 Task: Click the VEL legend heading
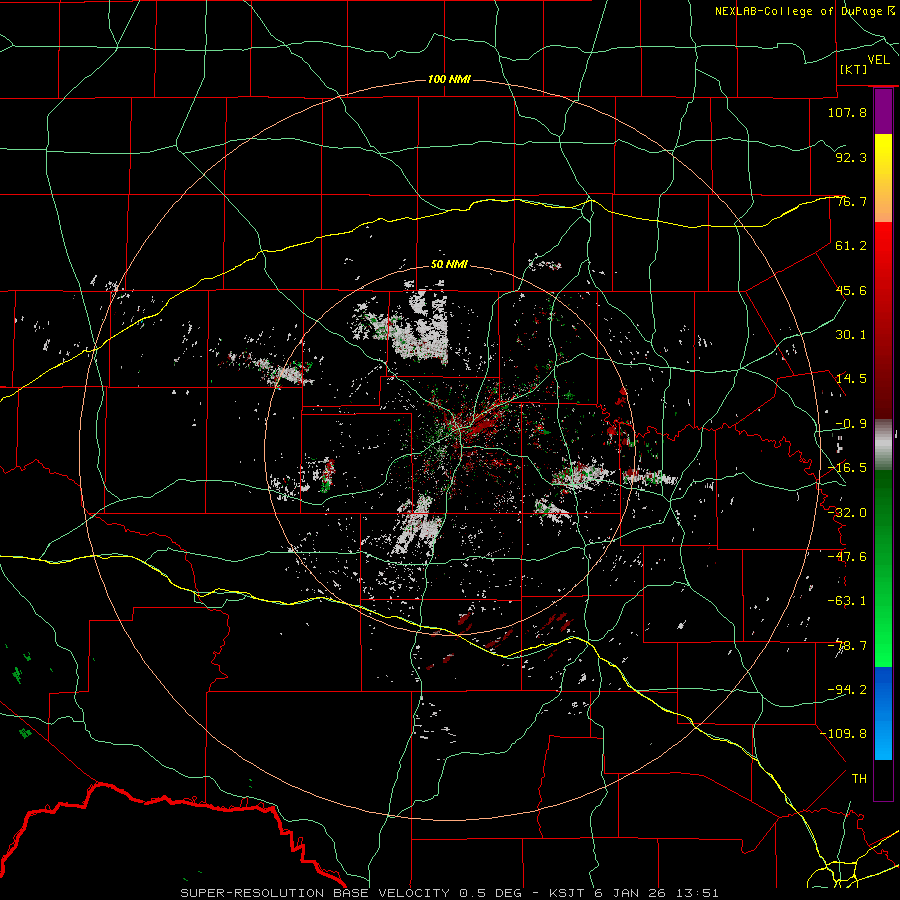878,60
